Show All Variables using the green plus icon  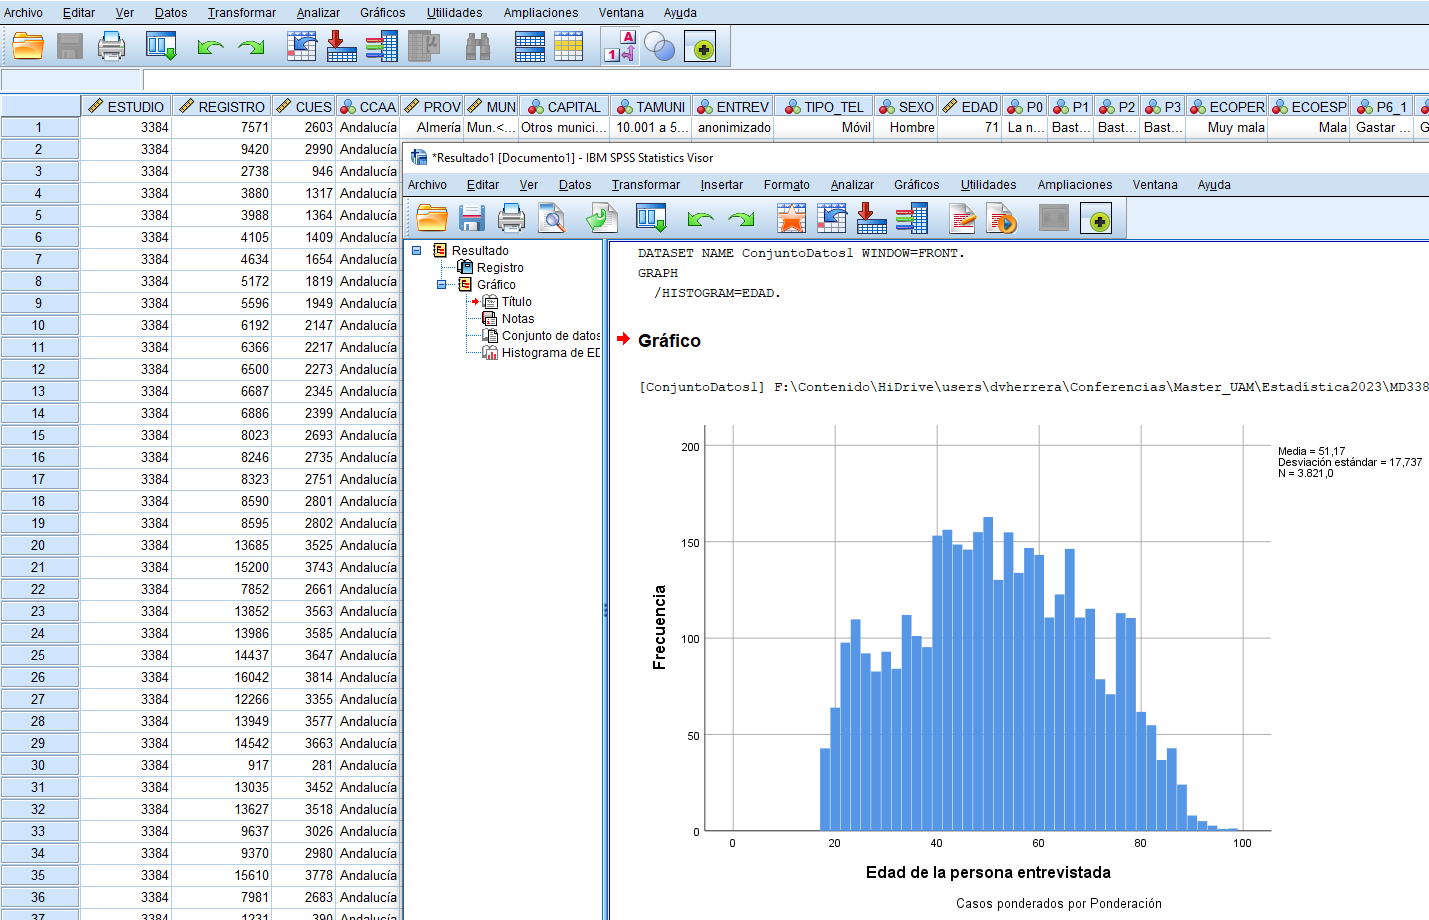pos(700,46)
